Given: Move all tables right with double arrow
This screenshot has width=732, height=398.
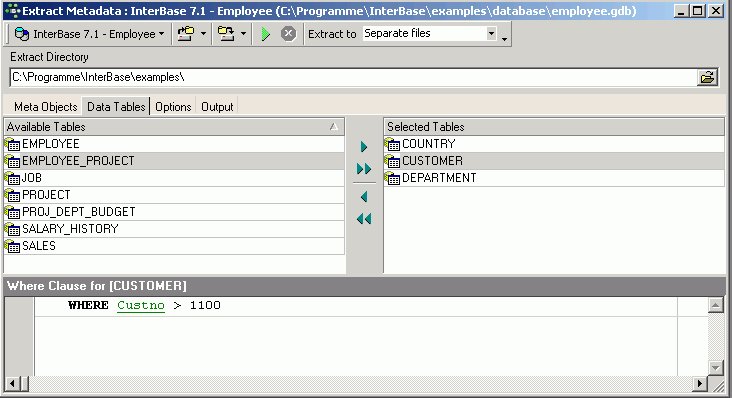Looking at the screenshot, I should [x=364, y=168].
